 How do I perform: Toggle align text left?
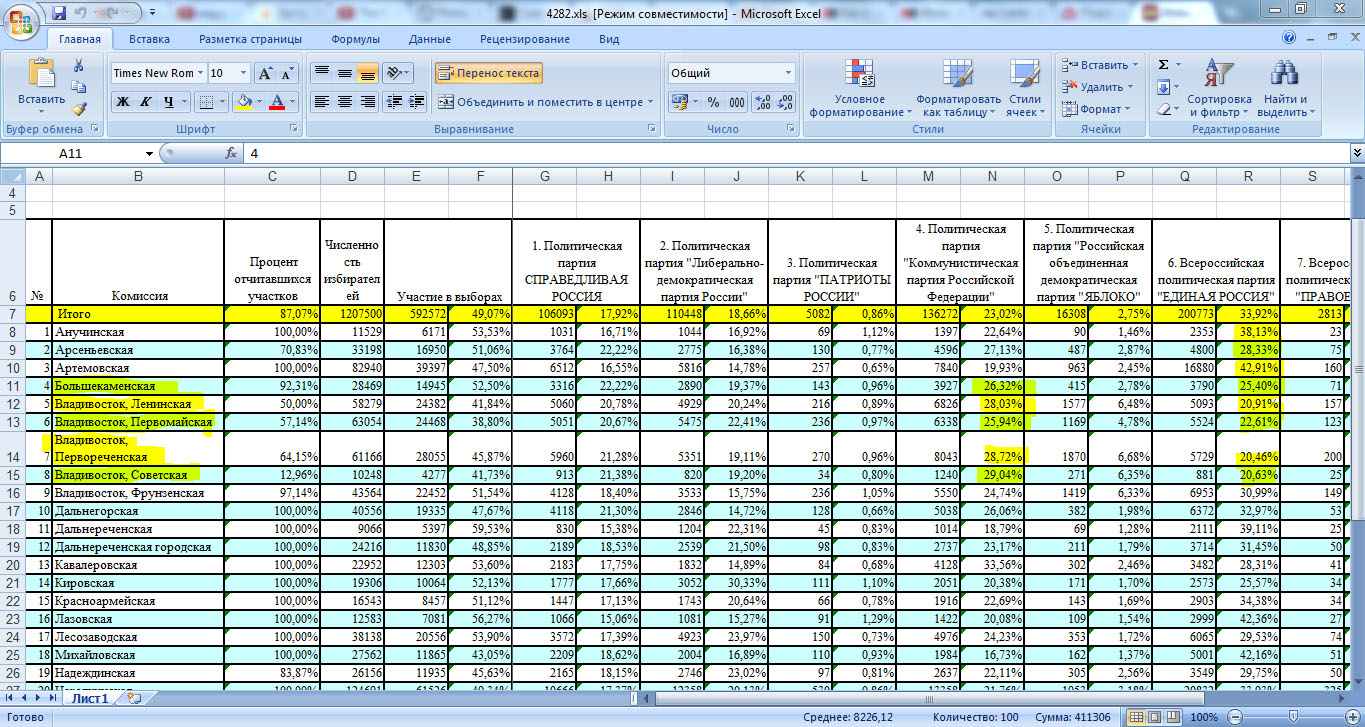click(321, 102)
